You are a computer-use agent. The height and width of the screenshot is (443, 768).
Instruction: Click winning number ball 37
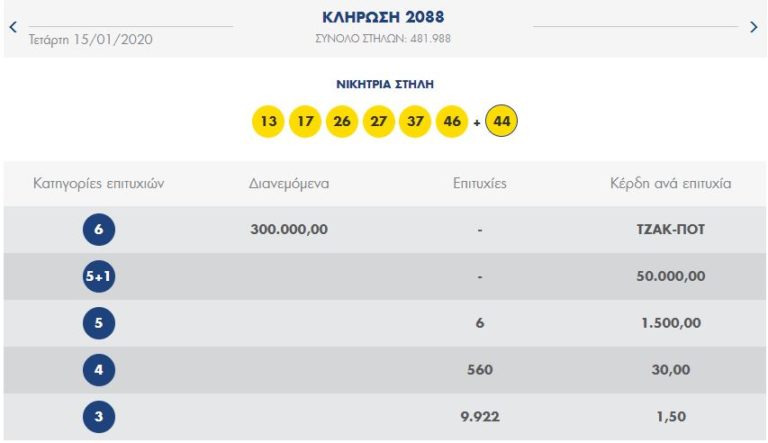point(415,123)
